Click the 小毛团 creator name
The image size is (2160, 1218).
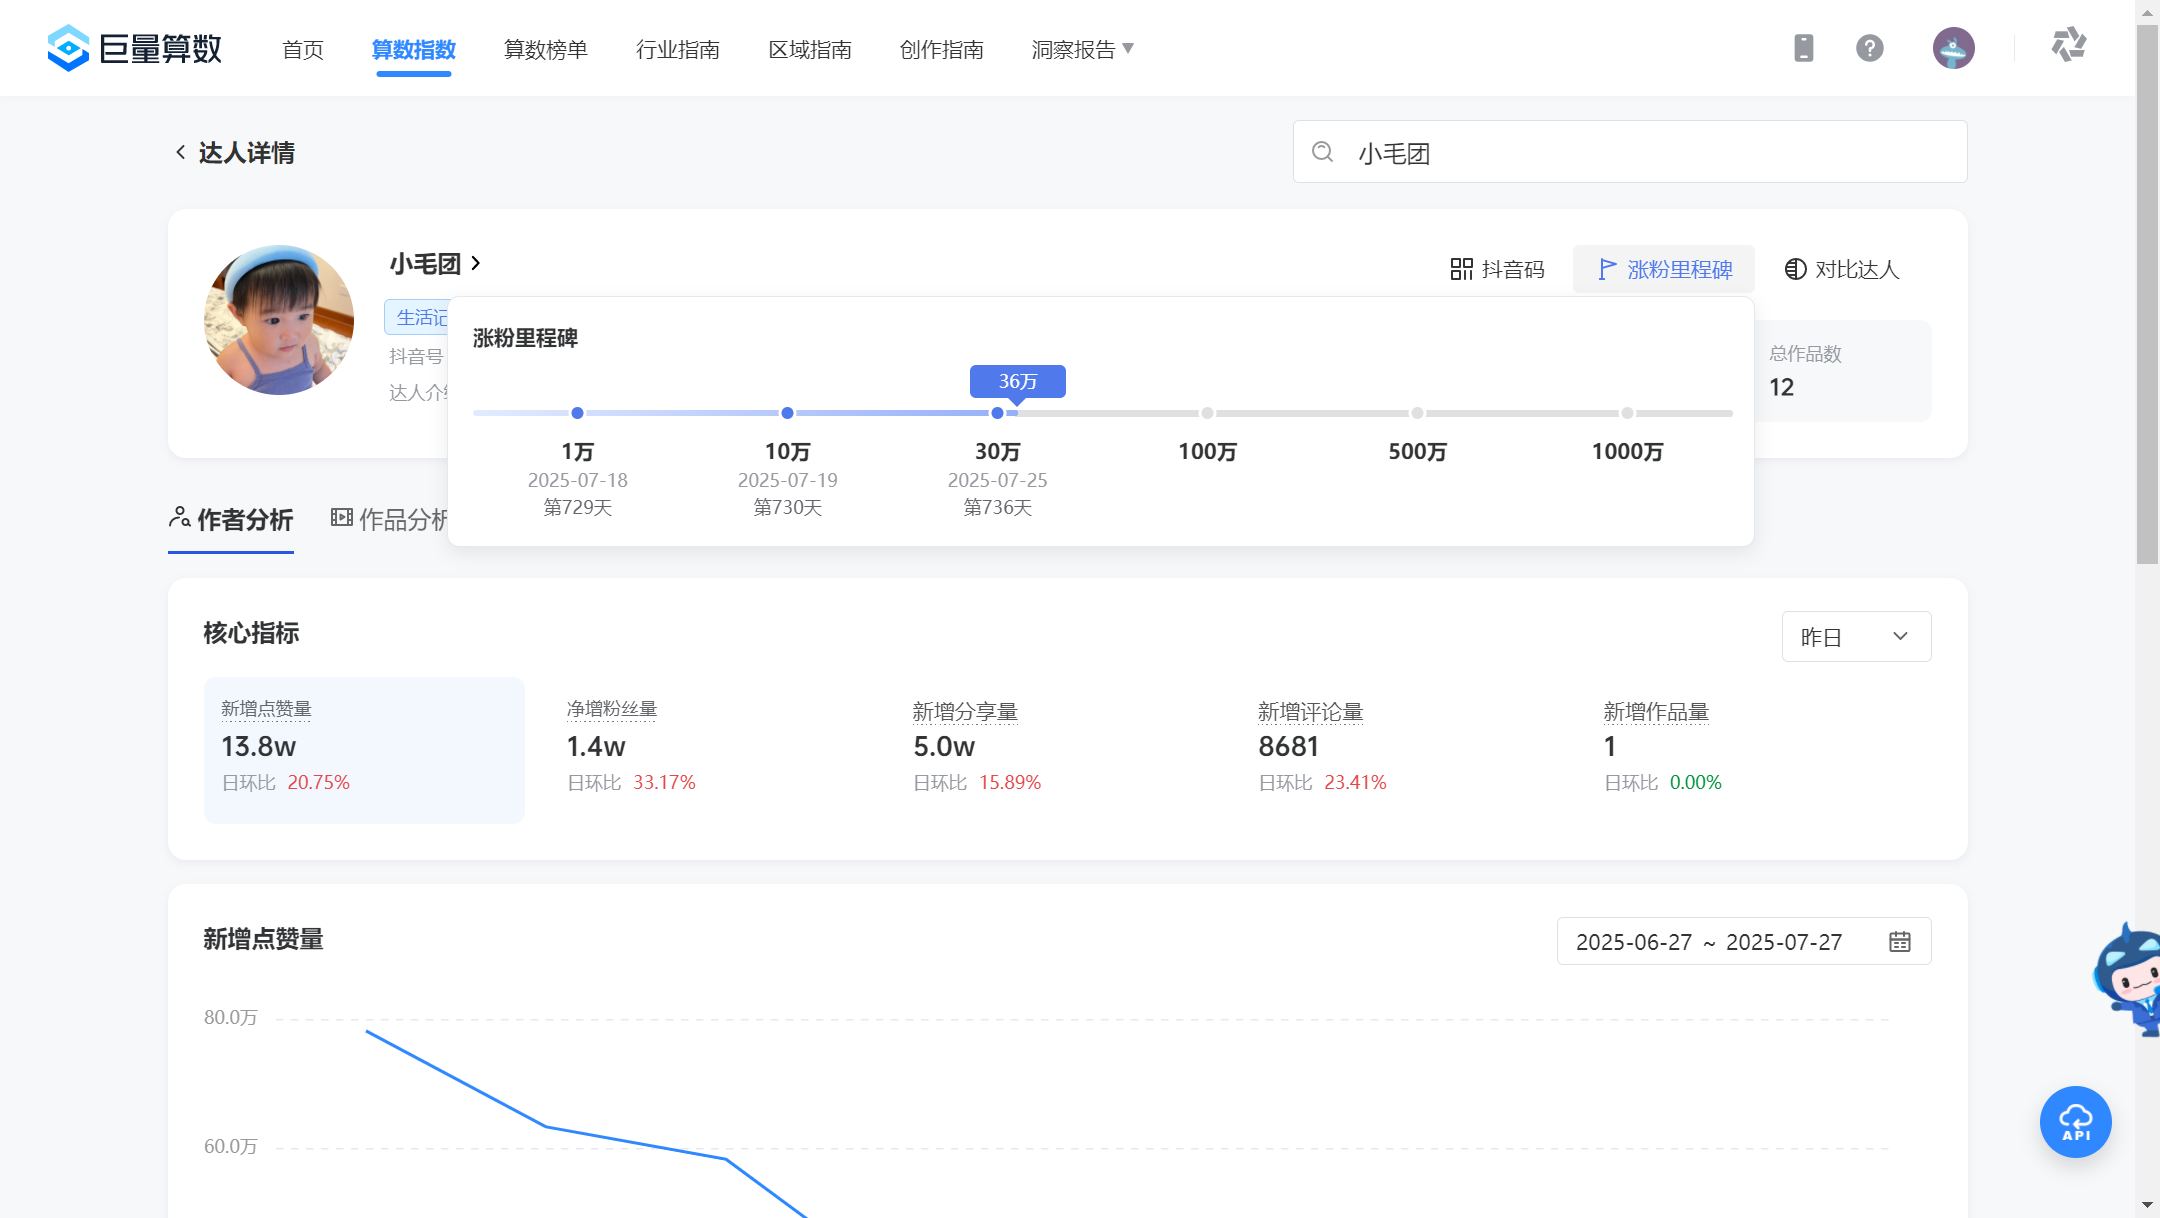pos(425,264)
